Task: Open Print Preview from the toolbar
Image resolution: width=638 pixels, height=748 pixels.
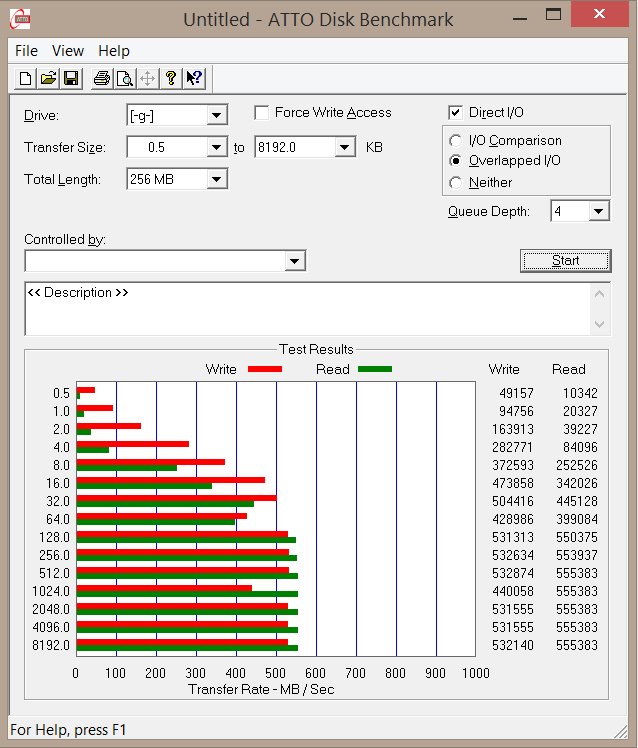Action: [x=124, y=79]
